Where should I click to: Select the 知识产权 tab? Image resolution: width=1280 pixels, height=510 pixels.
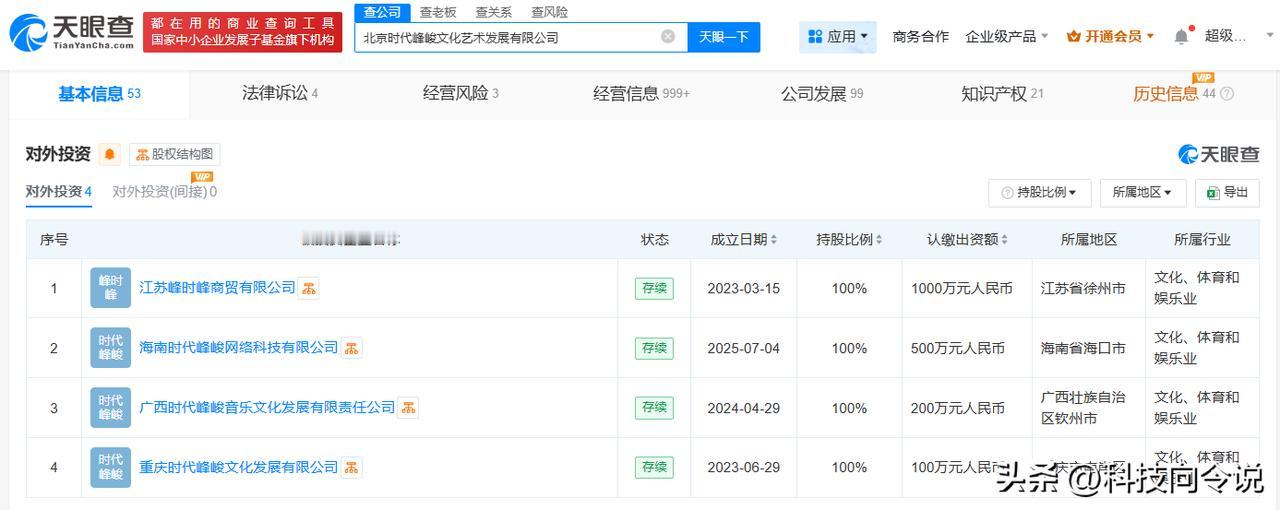point(1002,93)
